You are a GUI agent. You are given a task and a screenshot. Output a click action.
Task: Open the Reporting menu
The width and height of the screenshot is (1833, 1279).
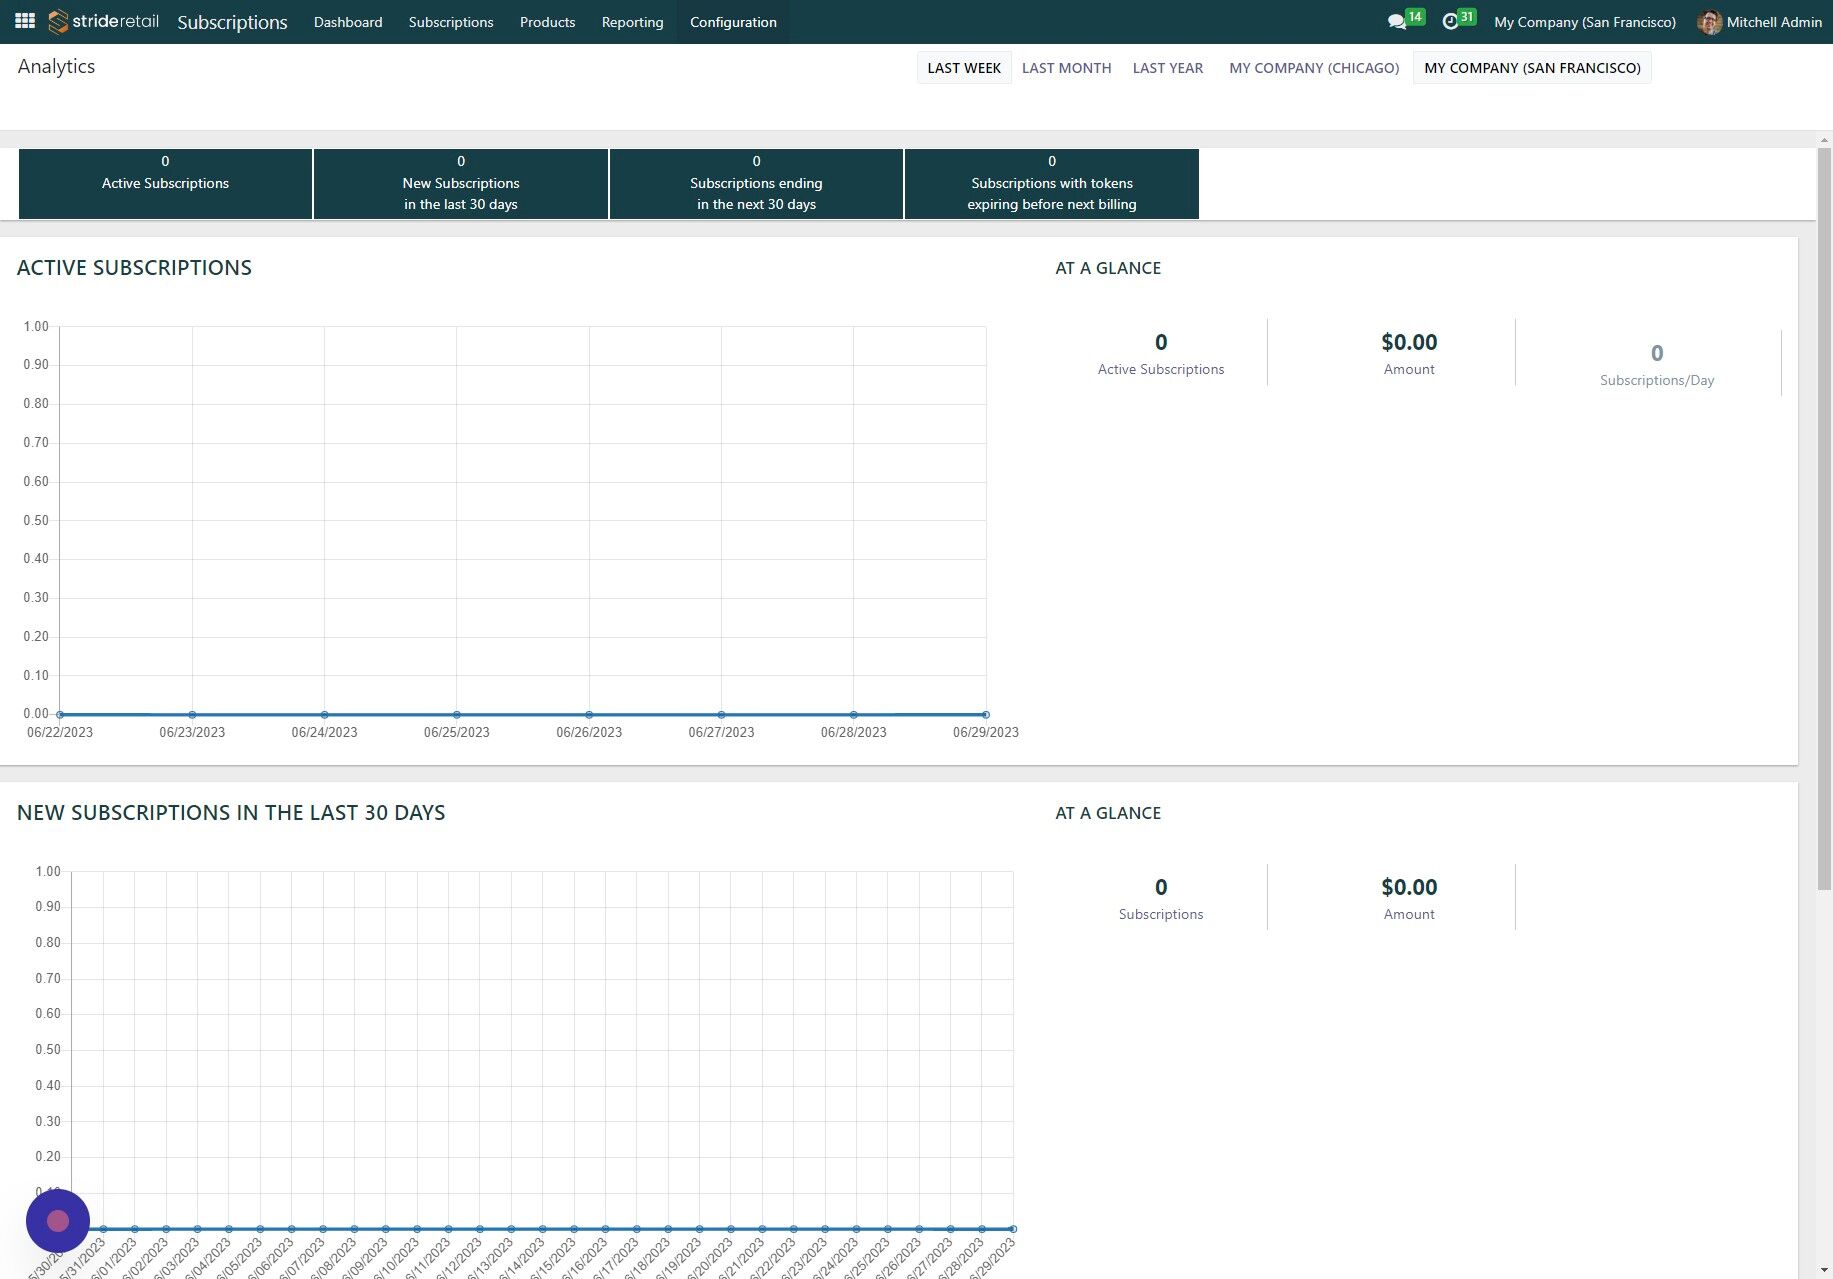(632, 22)
